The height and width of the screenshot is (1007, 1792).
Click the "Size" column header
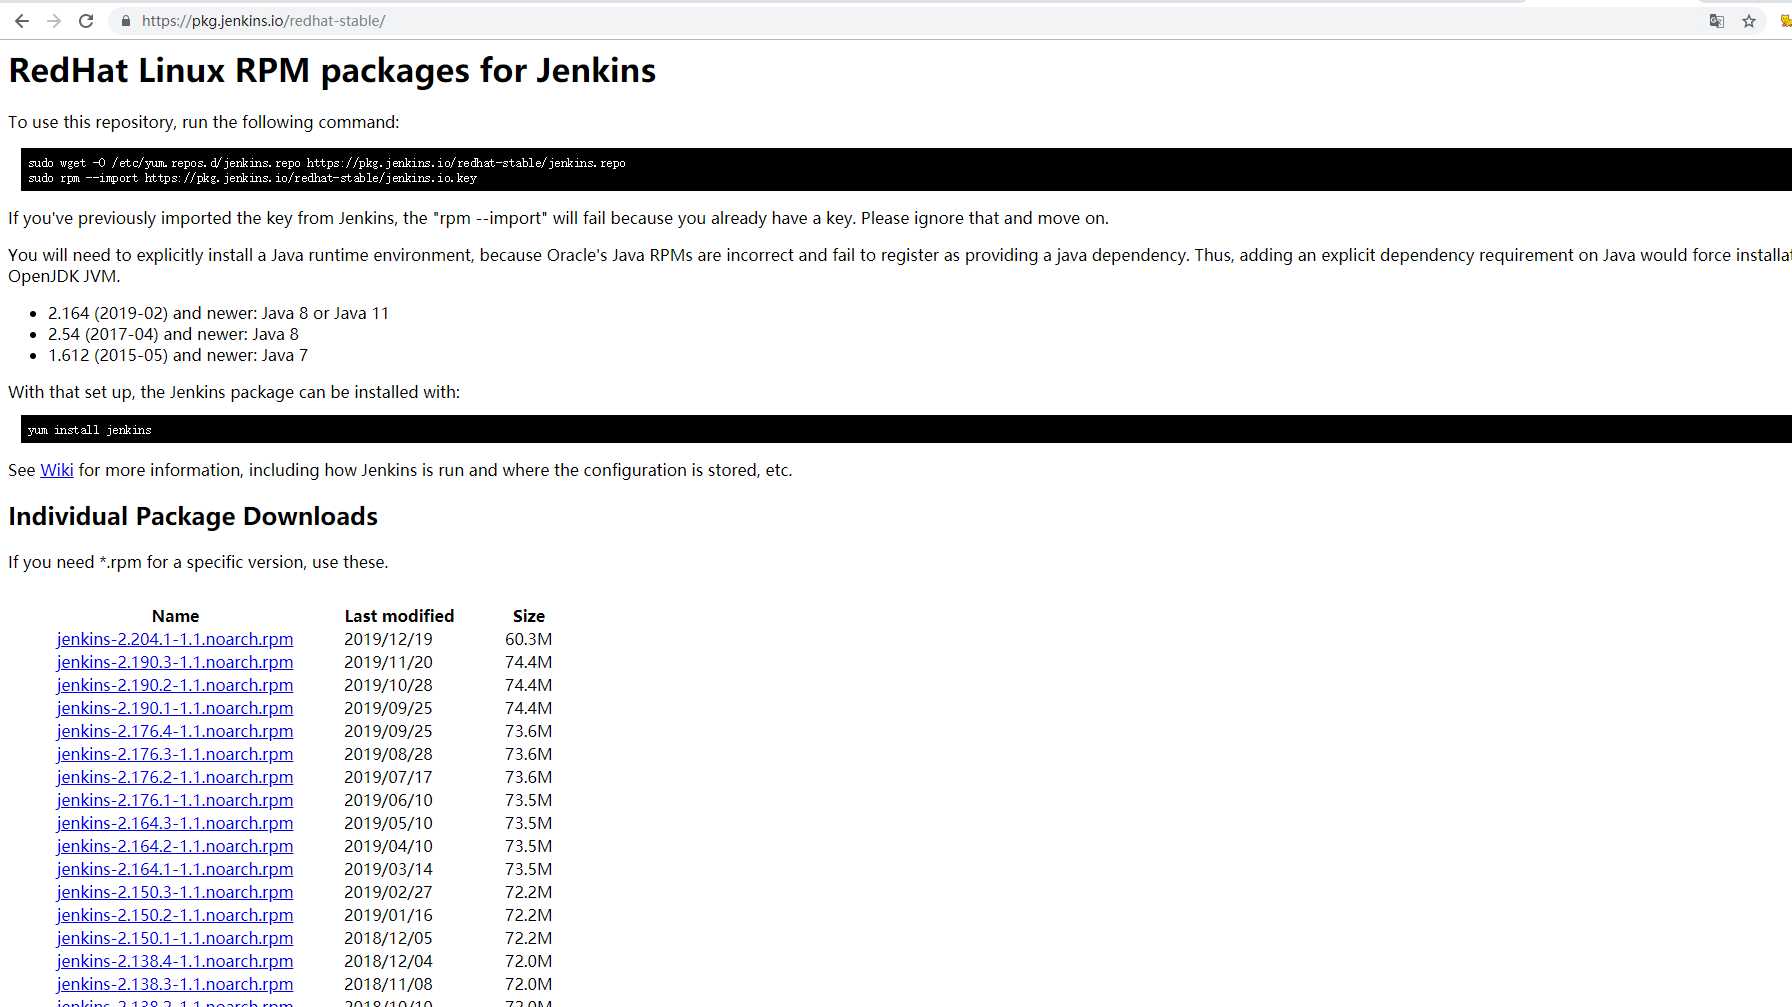(529, 616)
